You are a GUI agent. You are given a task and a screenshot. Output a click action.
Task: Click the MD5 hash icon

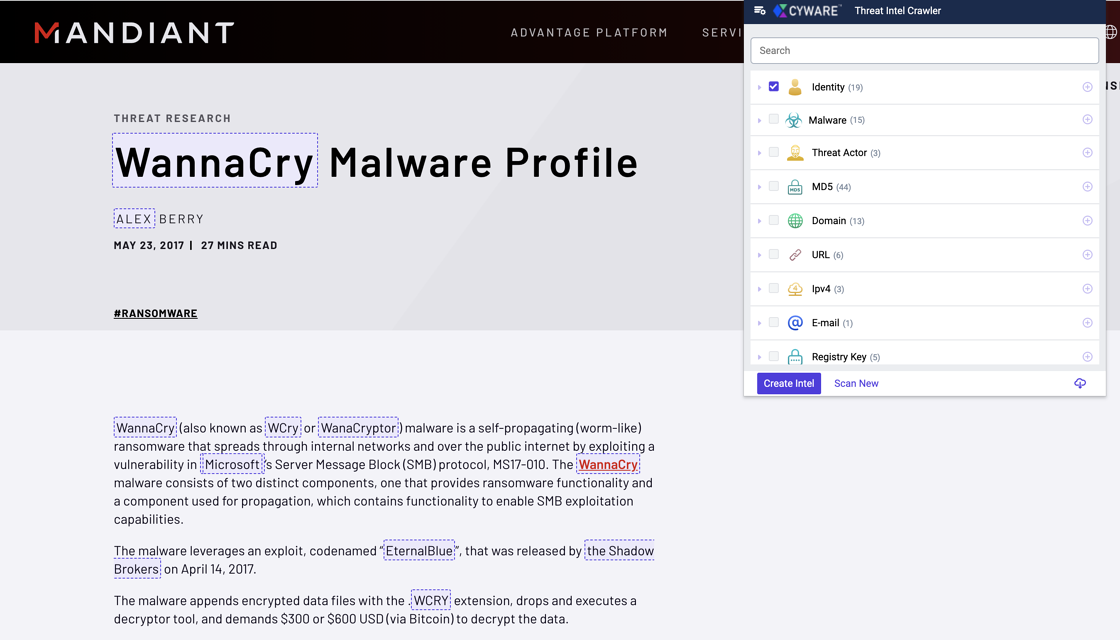click(795, 187)
